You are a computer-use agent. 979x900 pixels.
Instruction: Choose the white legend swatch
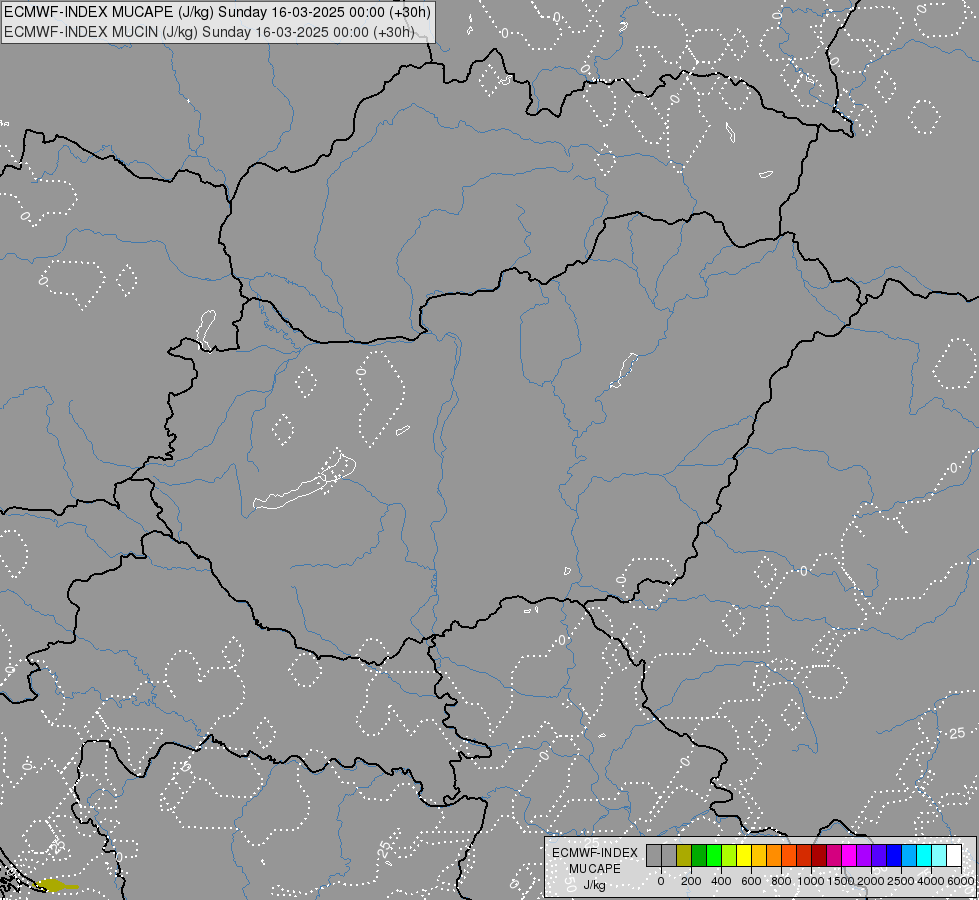(955, 855)
